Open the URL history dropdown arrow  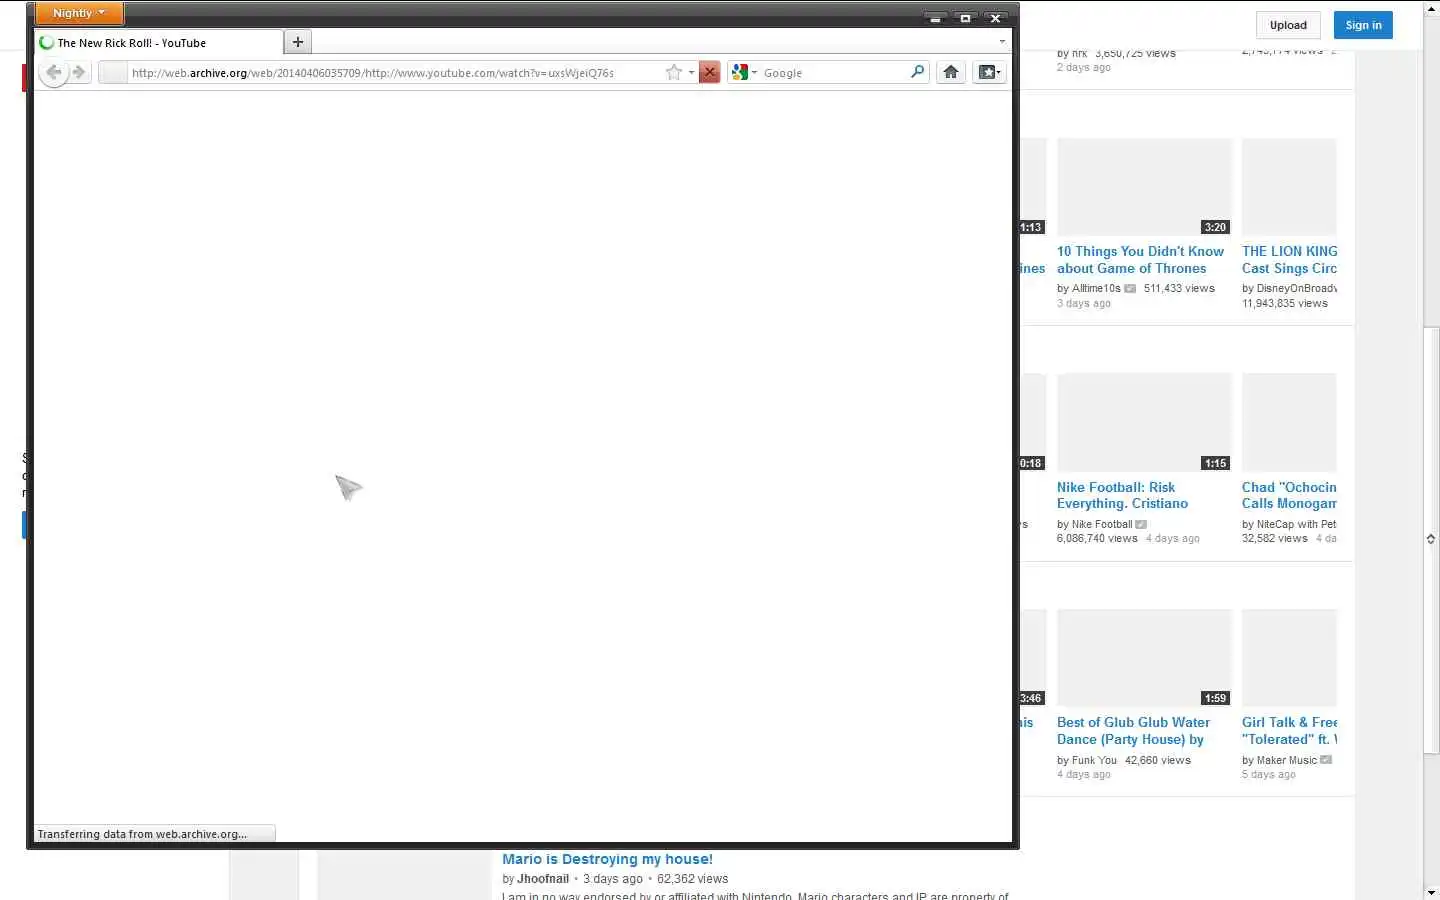[691, 73]
